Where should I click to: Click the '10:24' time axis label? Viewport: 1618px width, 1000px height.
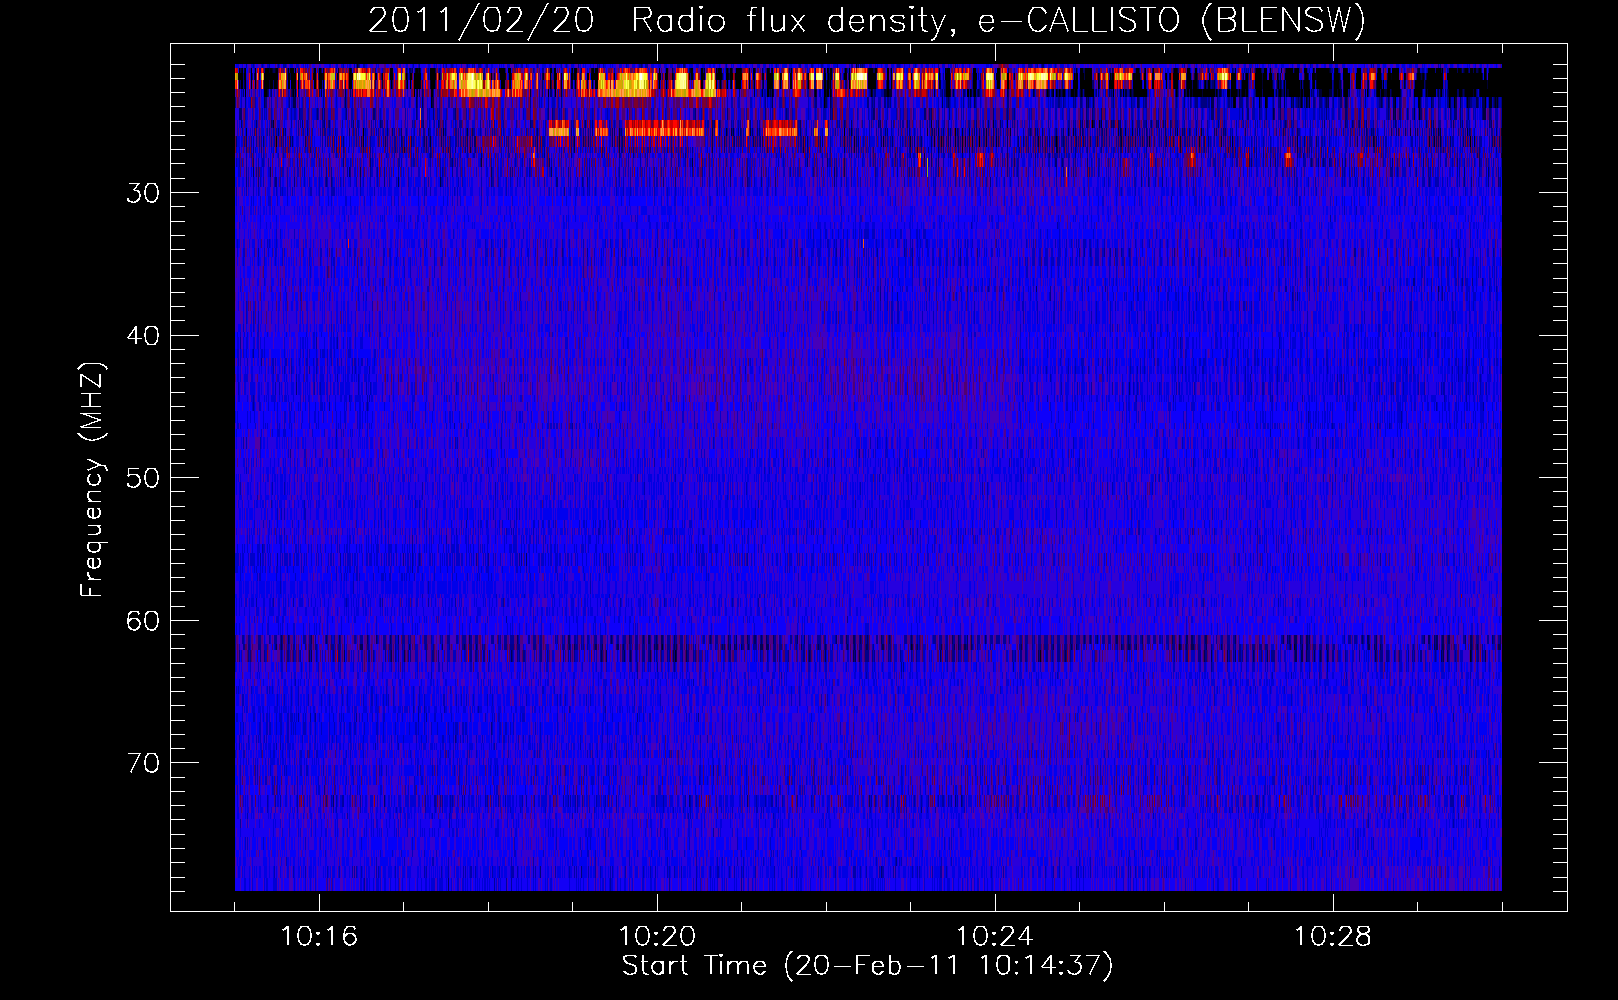(995, 937)
